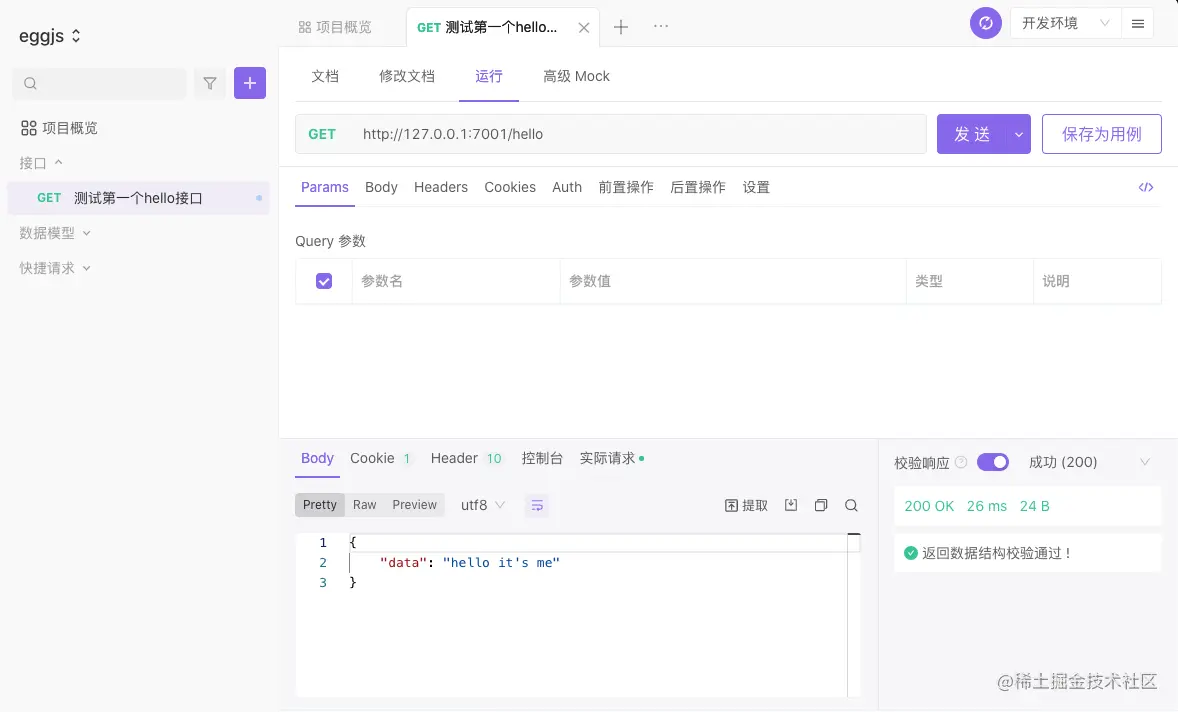This screenshot has width=1178, height=712.
Task: Select Raw view mode
Action: 364,505
